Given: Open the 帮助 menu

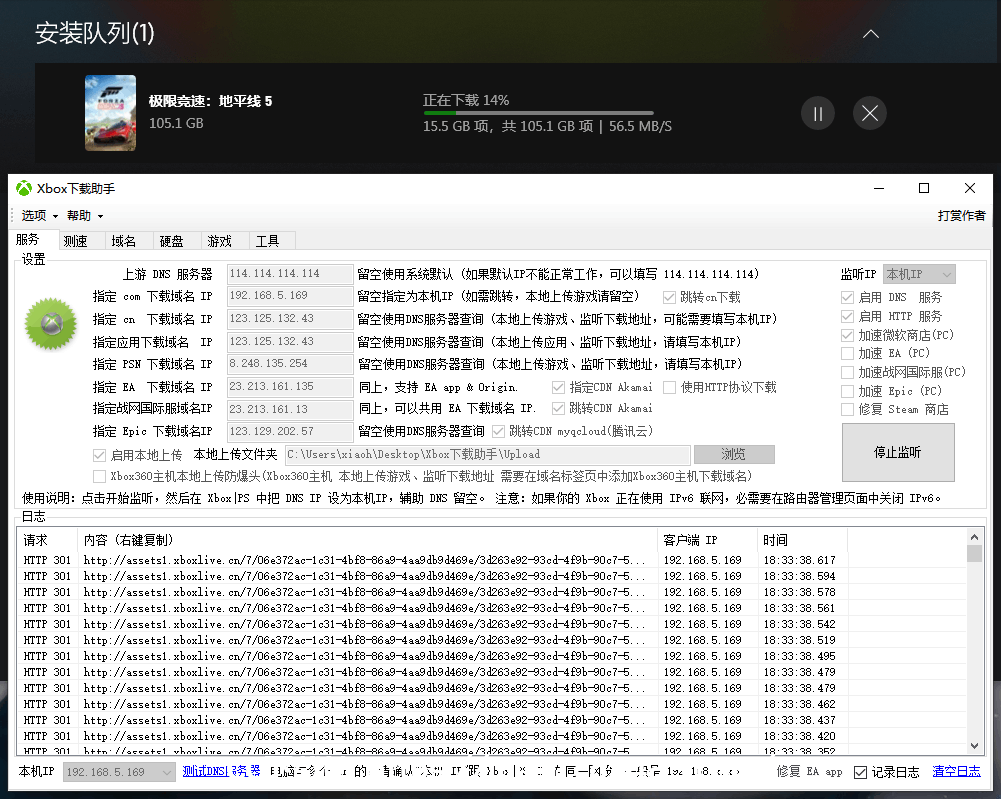Looking at the screenshot, I should [x=85, y=216].
